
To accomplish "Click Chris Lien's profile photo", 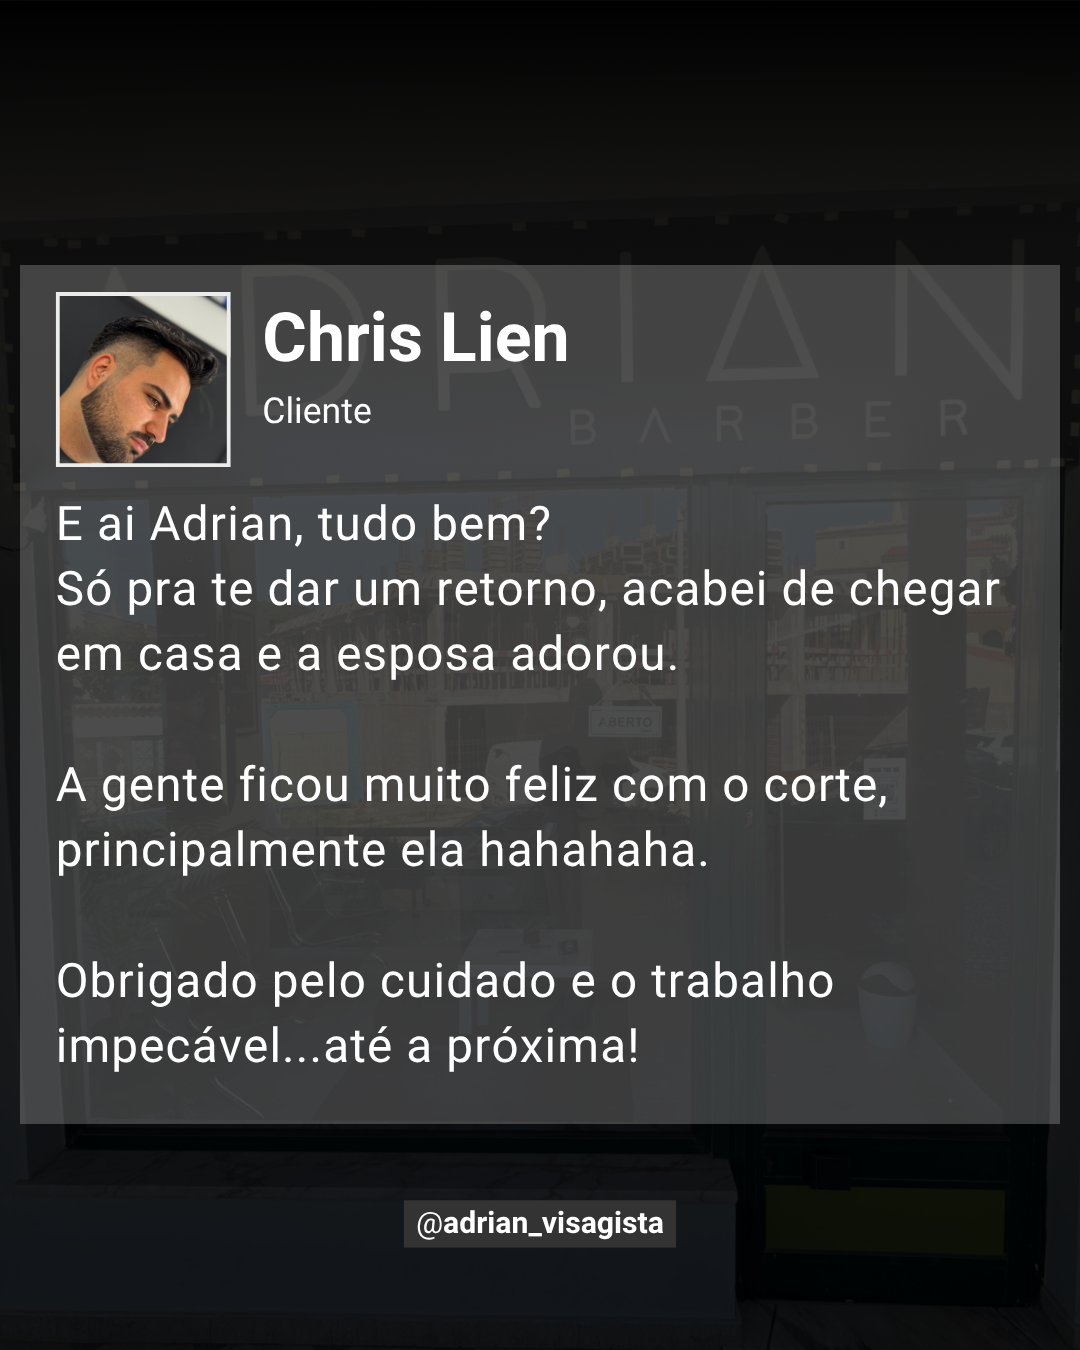I will tap(143, 379).
